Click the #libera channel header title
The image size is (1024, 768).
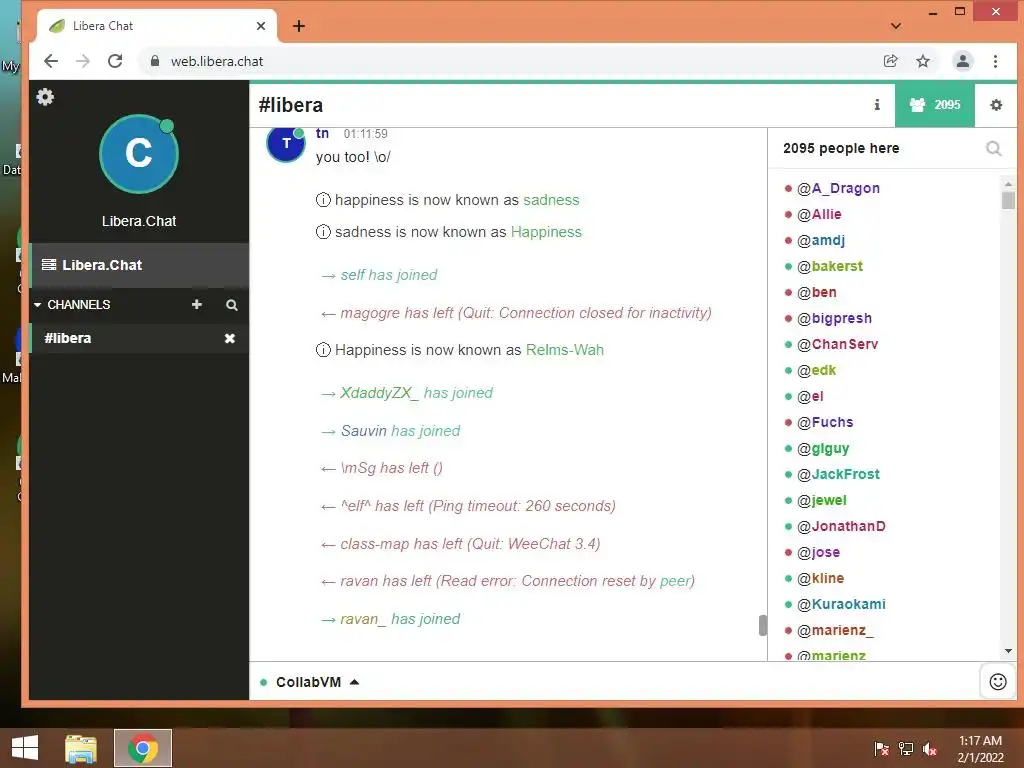point(291,105)
